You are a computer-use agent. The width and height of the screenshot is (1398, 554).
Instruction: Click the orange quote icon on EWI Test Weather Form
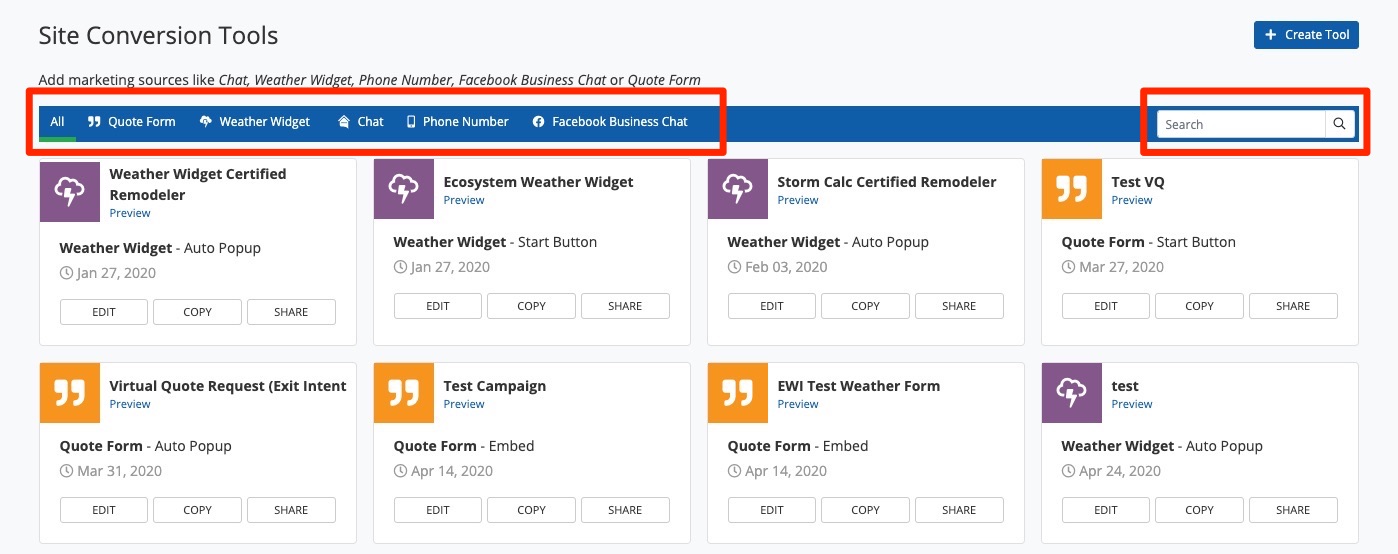pos(738,393)
